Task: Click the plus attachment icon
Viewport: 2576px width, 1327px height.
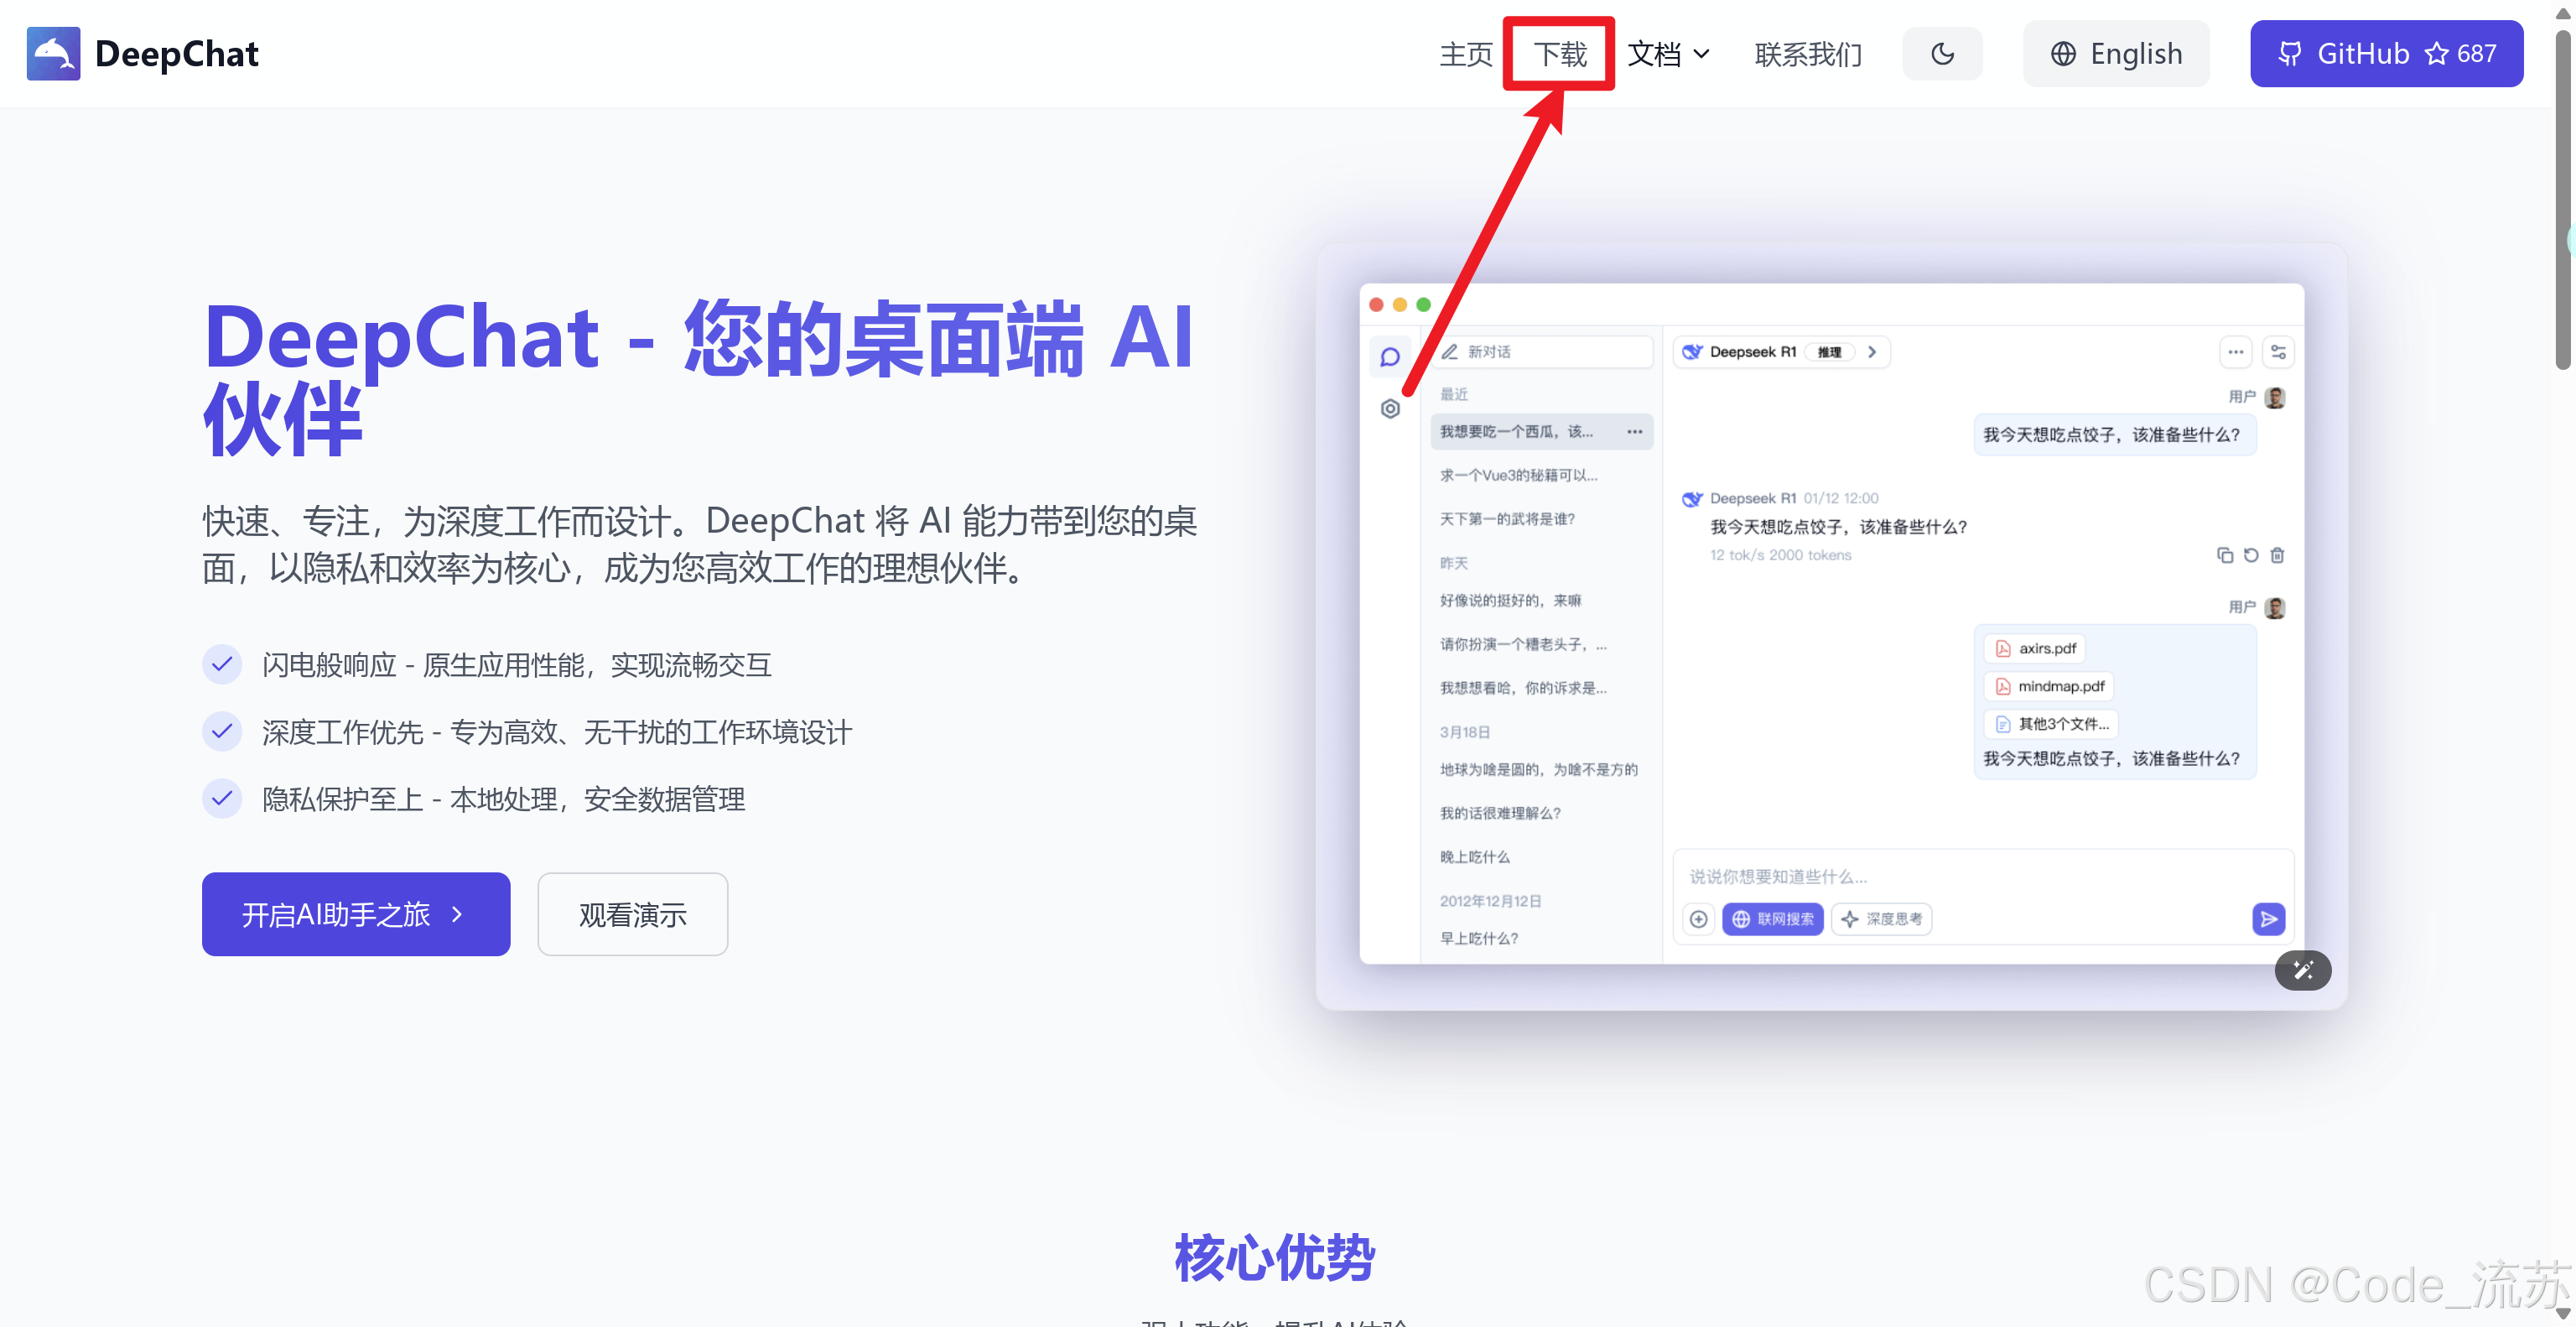Action: click(1698, 918)
